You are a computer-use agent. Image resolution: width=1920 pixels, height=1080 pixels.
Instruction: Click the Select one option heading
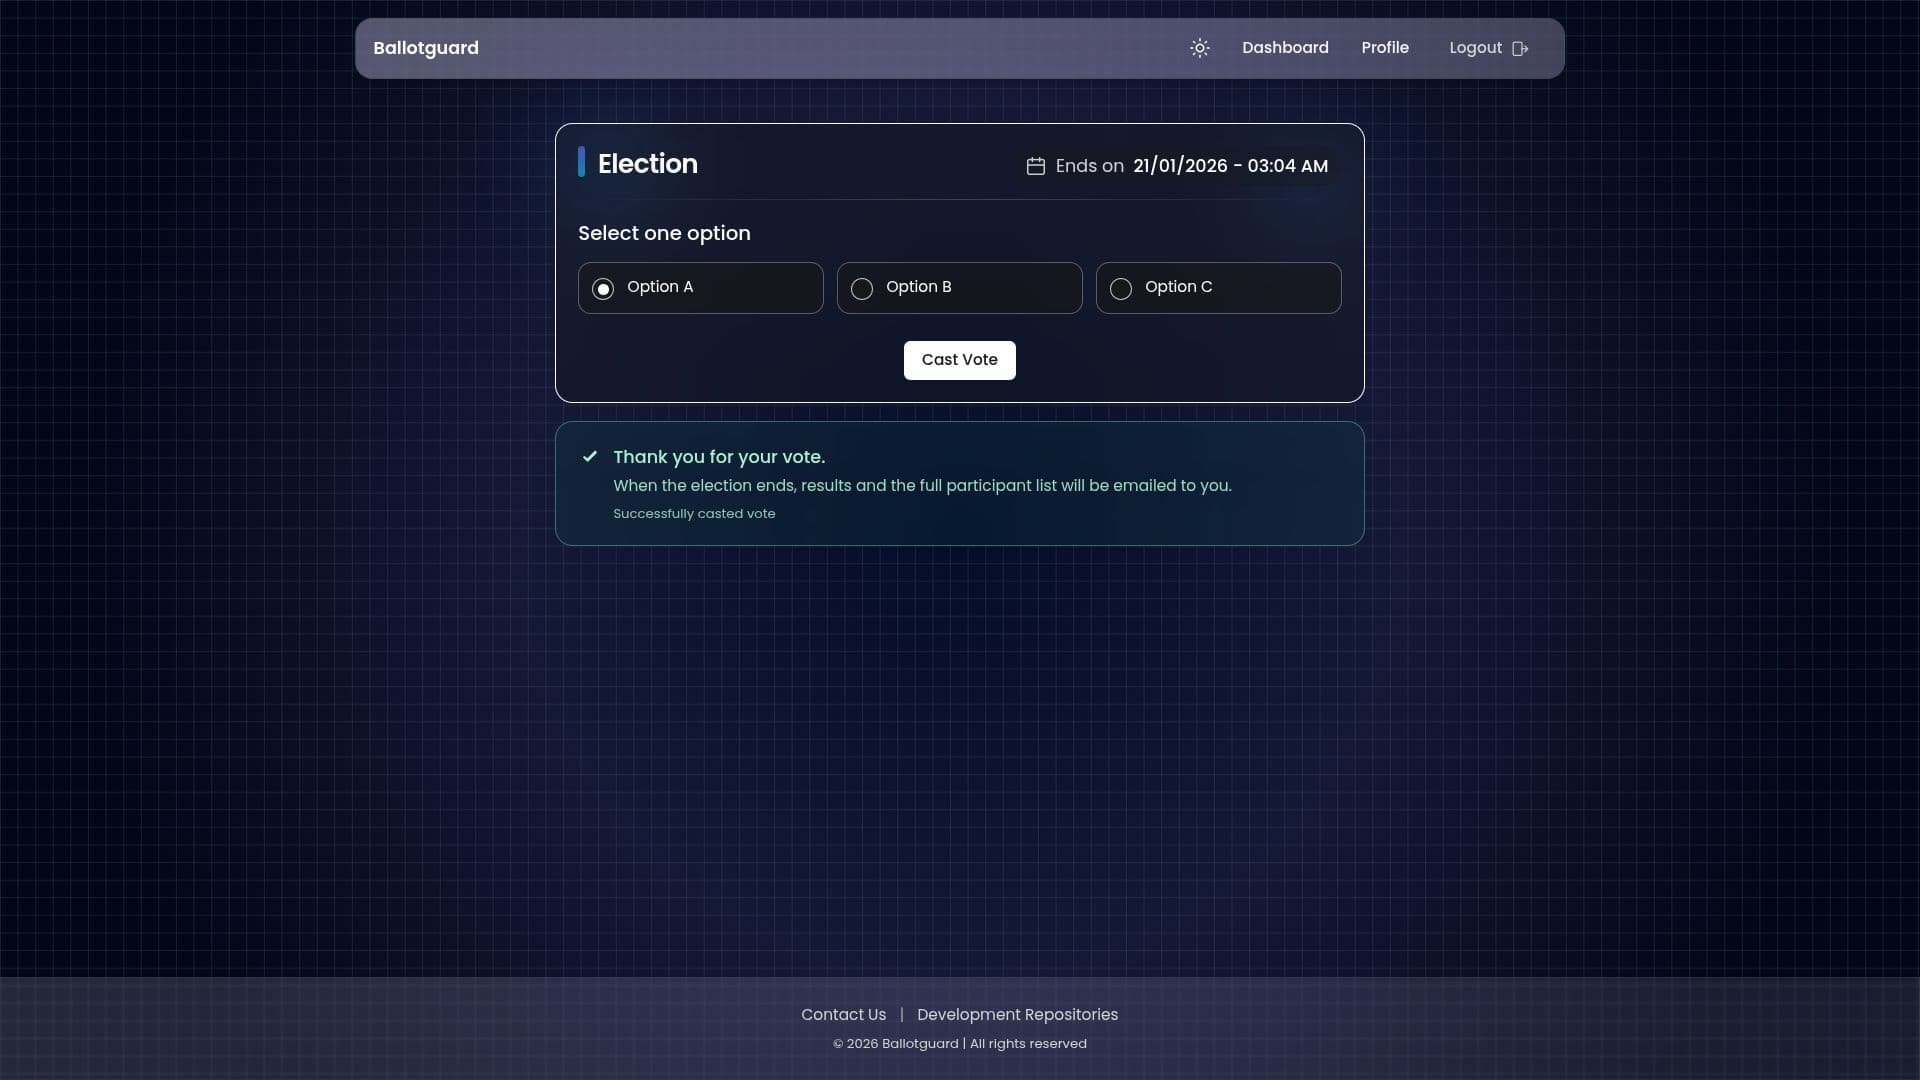[663, 233]
